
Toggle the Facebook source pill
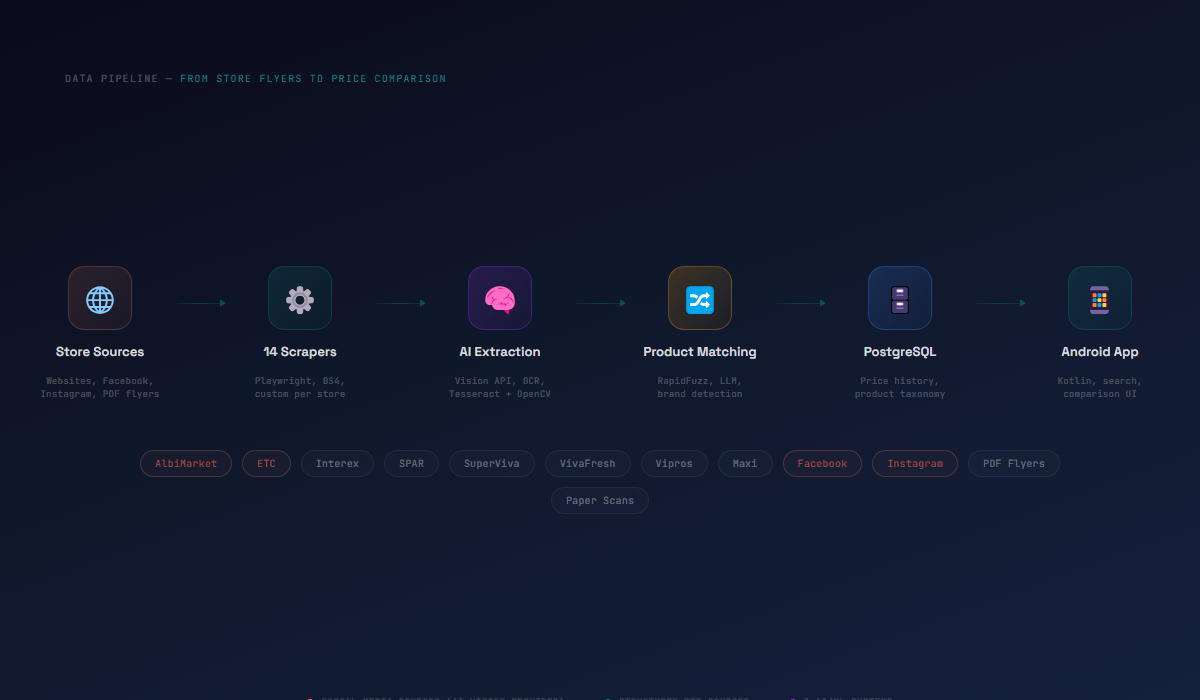tap(822, 463)
